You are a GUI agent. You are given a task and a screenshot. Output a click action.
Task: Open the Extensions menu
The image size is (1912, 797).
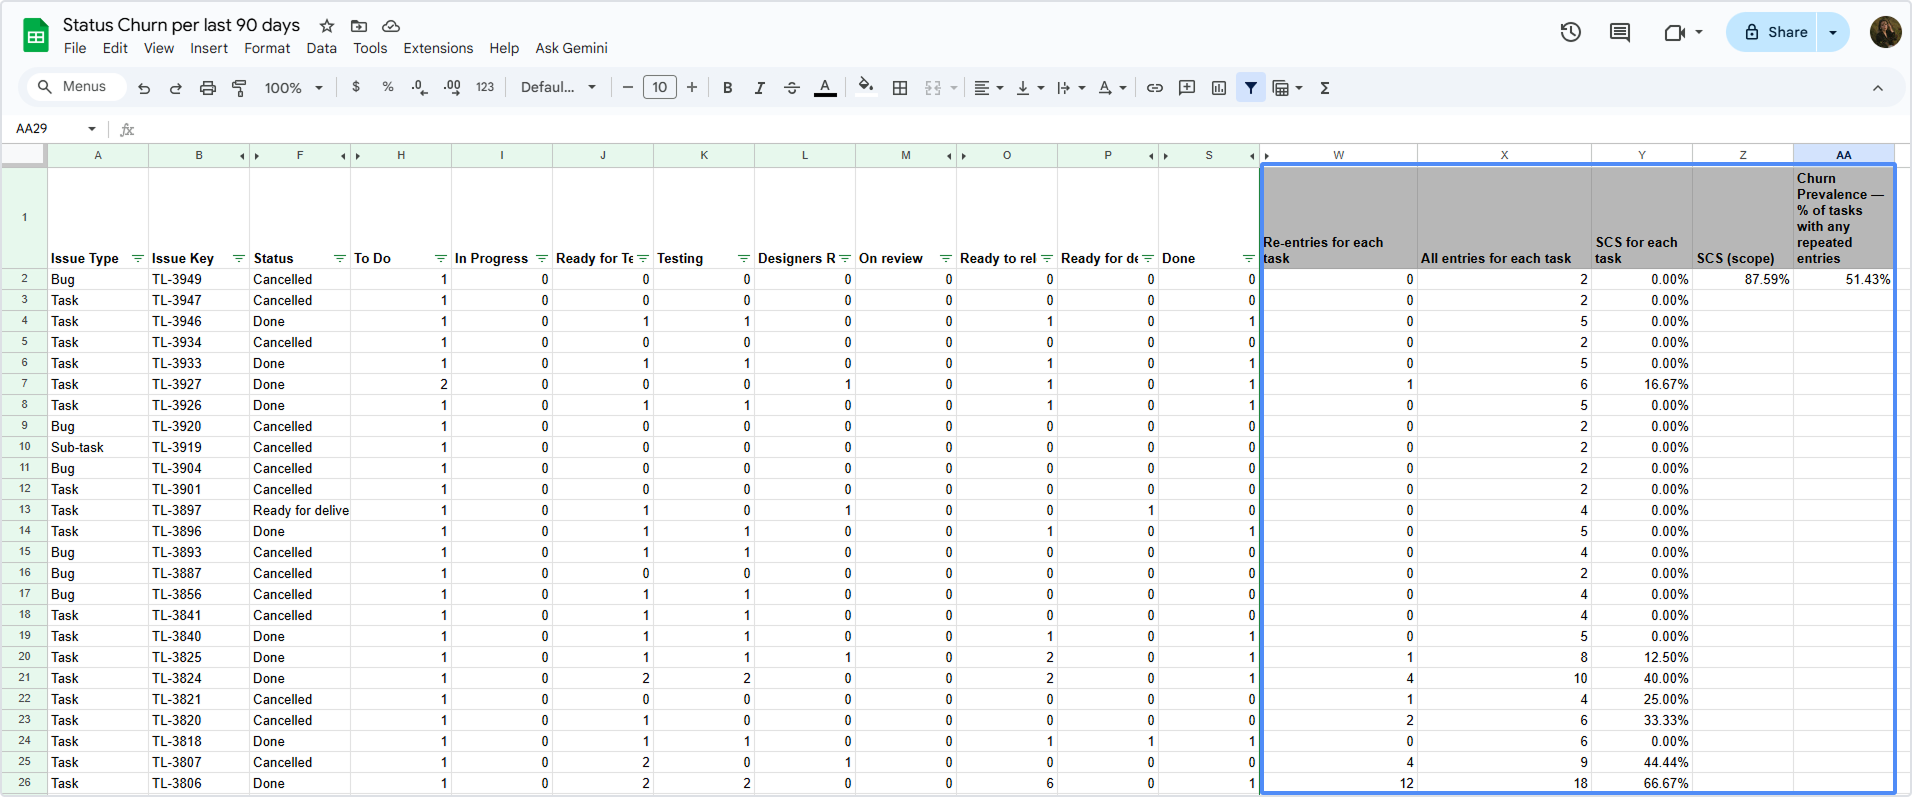(x=438, y=48)
